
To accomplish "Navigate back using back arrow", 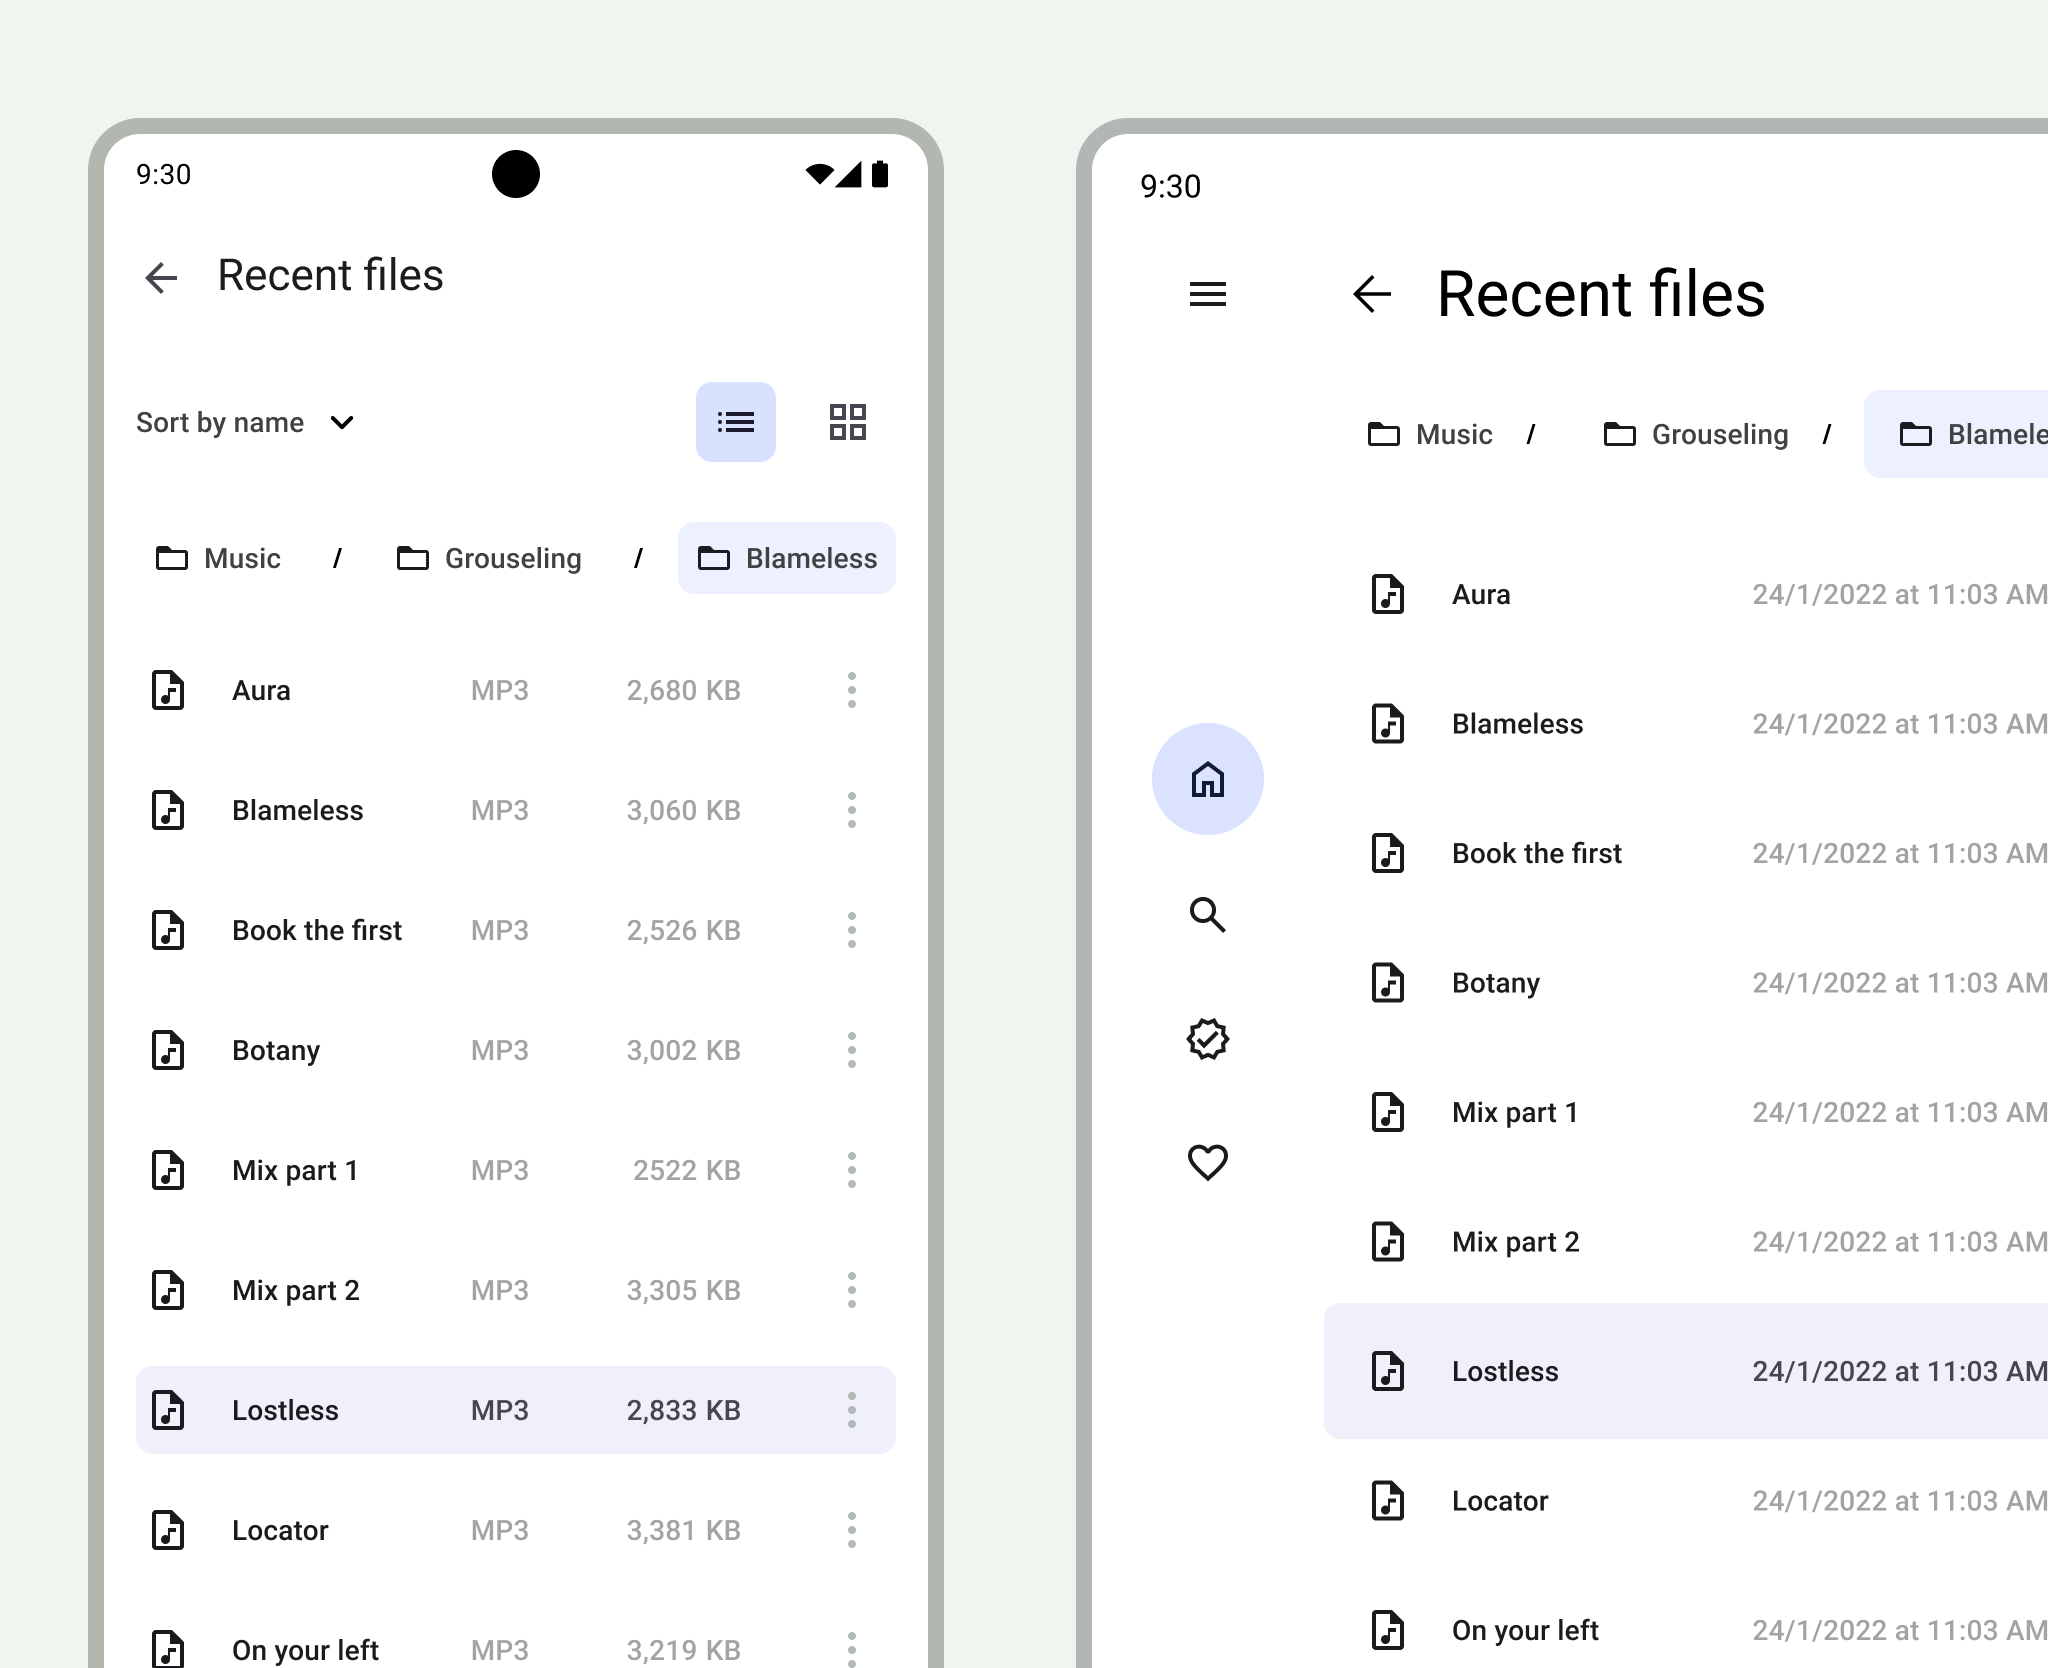I will (162, 274).
